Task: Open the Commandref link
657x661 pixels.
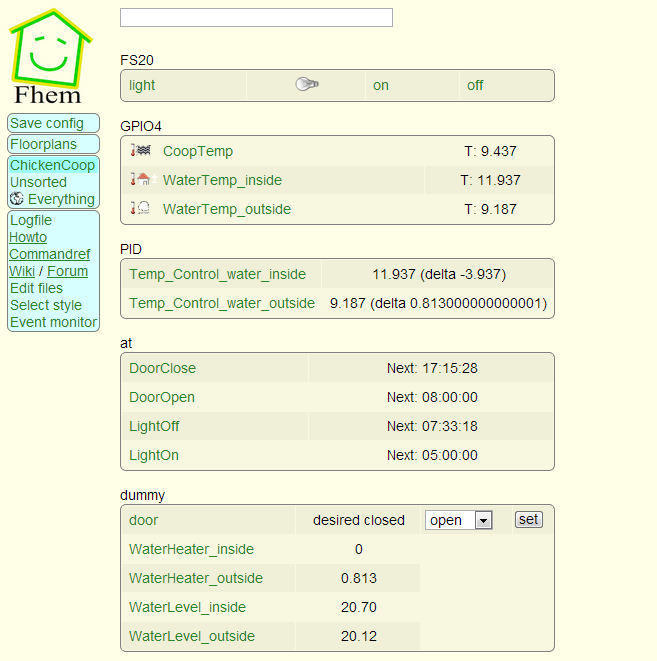Action: pyautogui.click(x=49, y=254)
